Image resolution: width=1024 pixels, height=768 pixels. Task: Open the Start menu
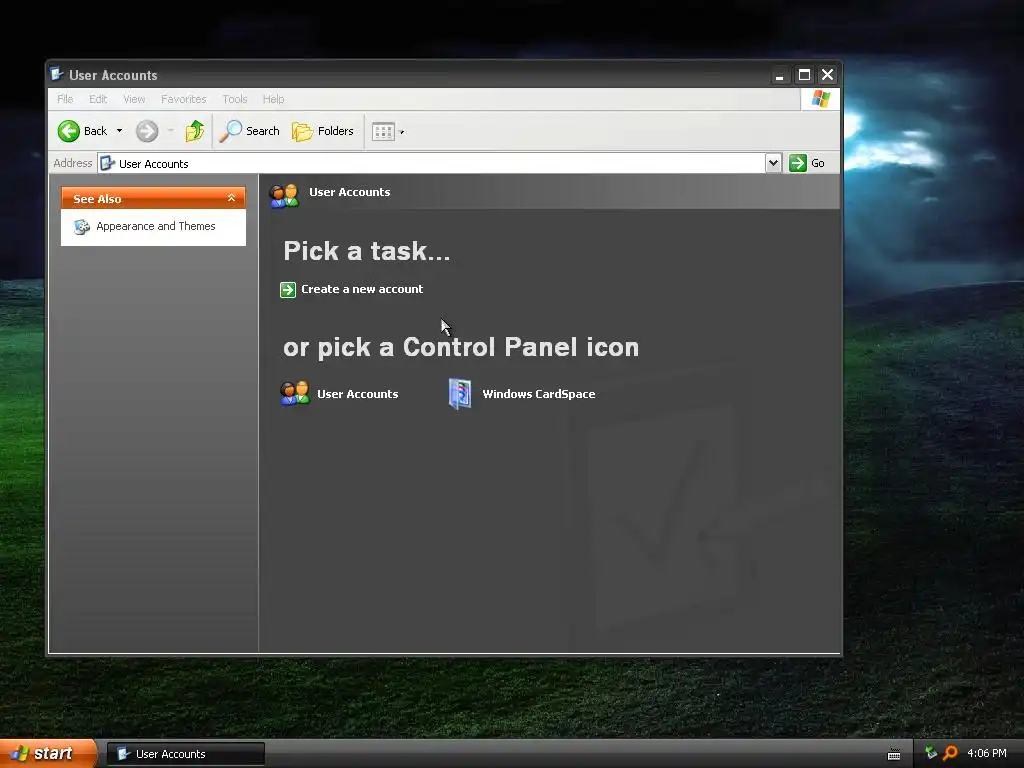point(48,754)
